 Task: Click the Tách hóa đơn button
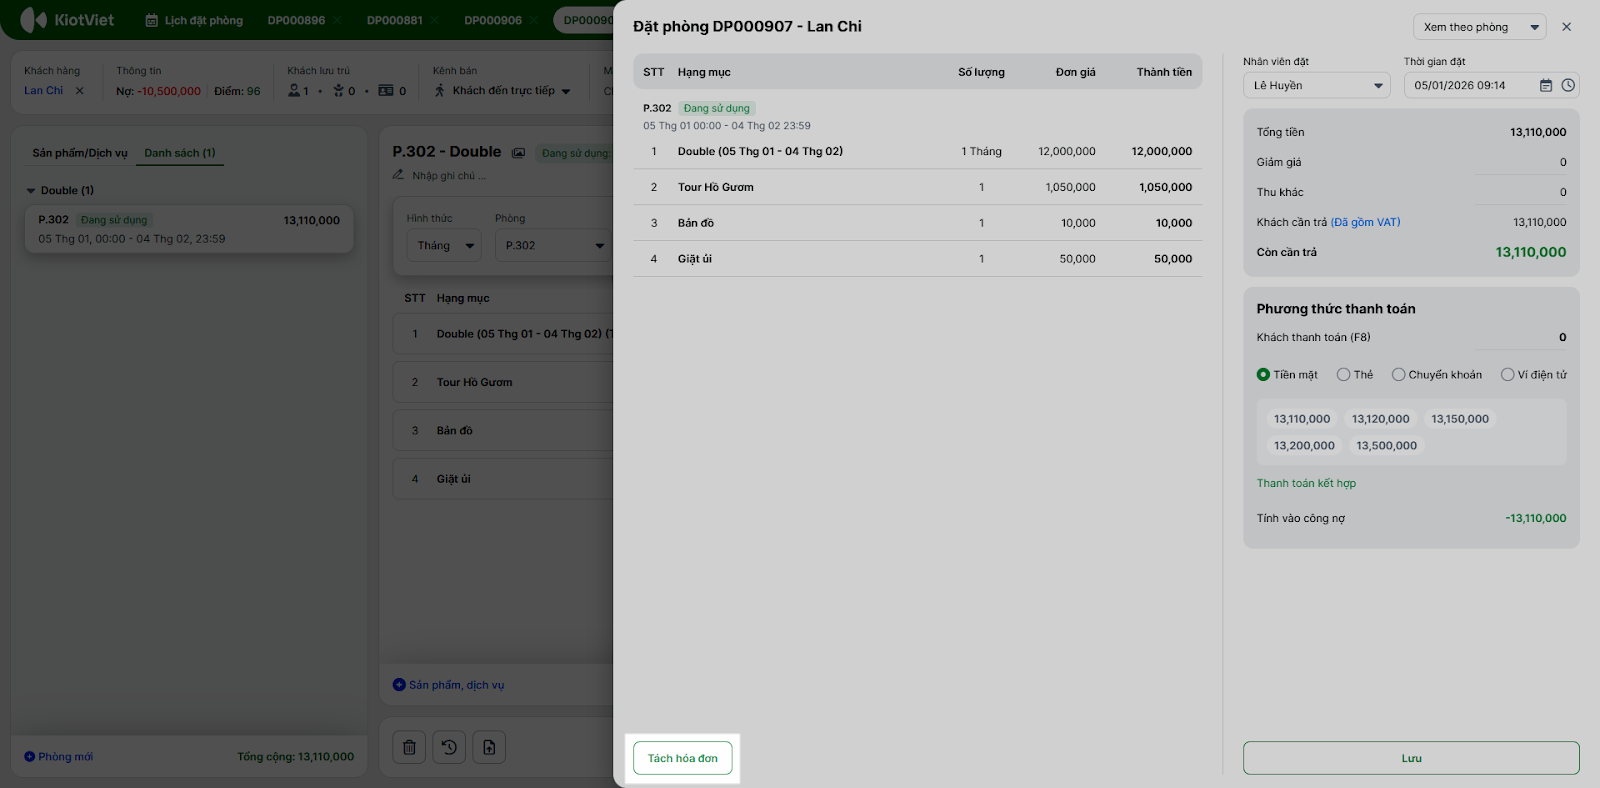click(x=683, y=758)
